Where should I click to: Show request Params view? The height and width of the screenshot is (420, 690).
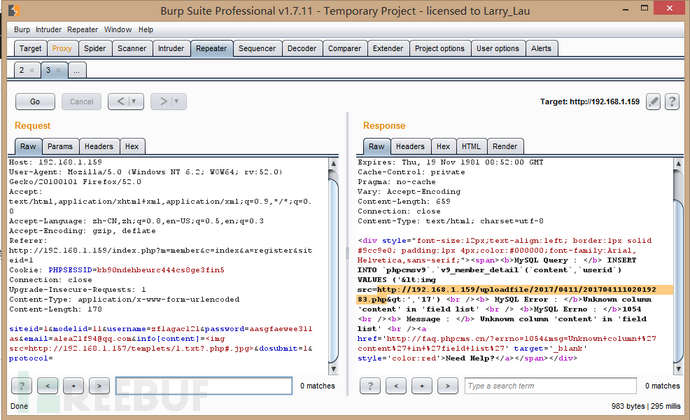click(x=60, y=146)
